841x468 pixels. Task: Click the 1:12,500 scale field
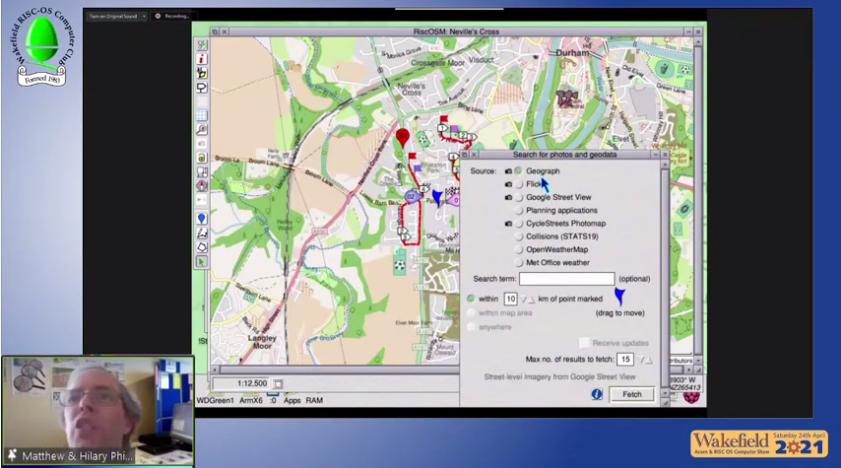(242, 384)
